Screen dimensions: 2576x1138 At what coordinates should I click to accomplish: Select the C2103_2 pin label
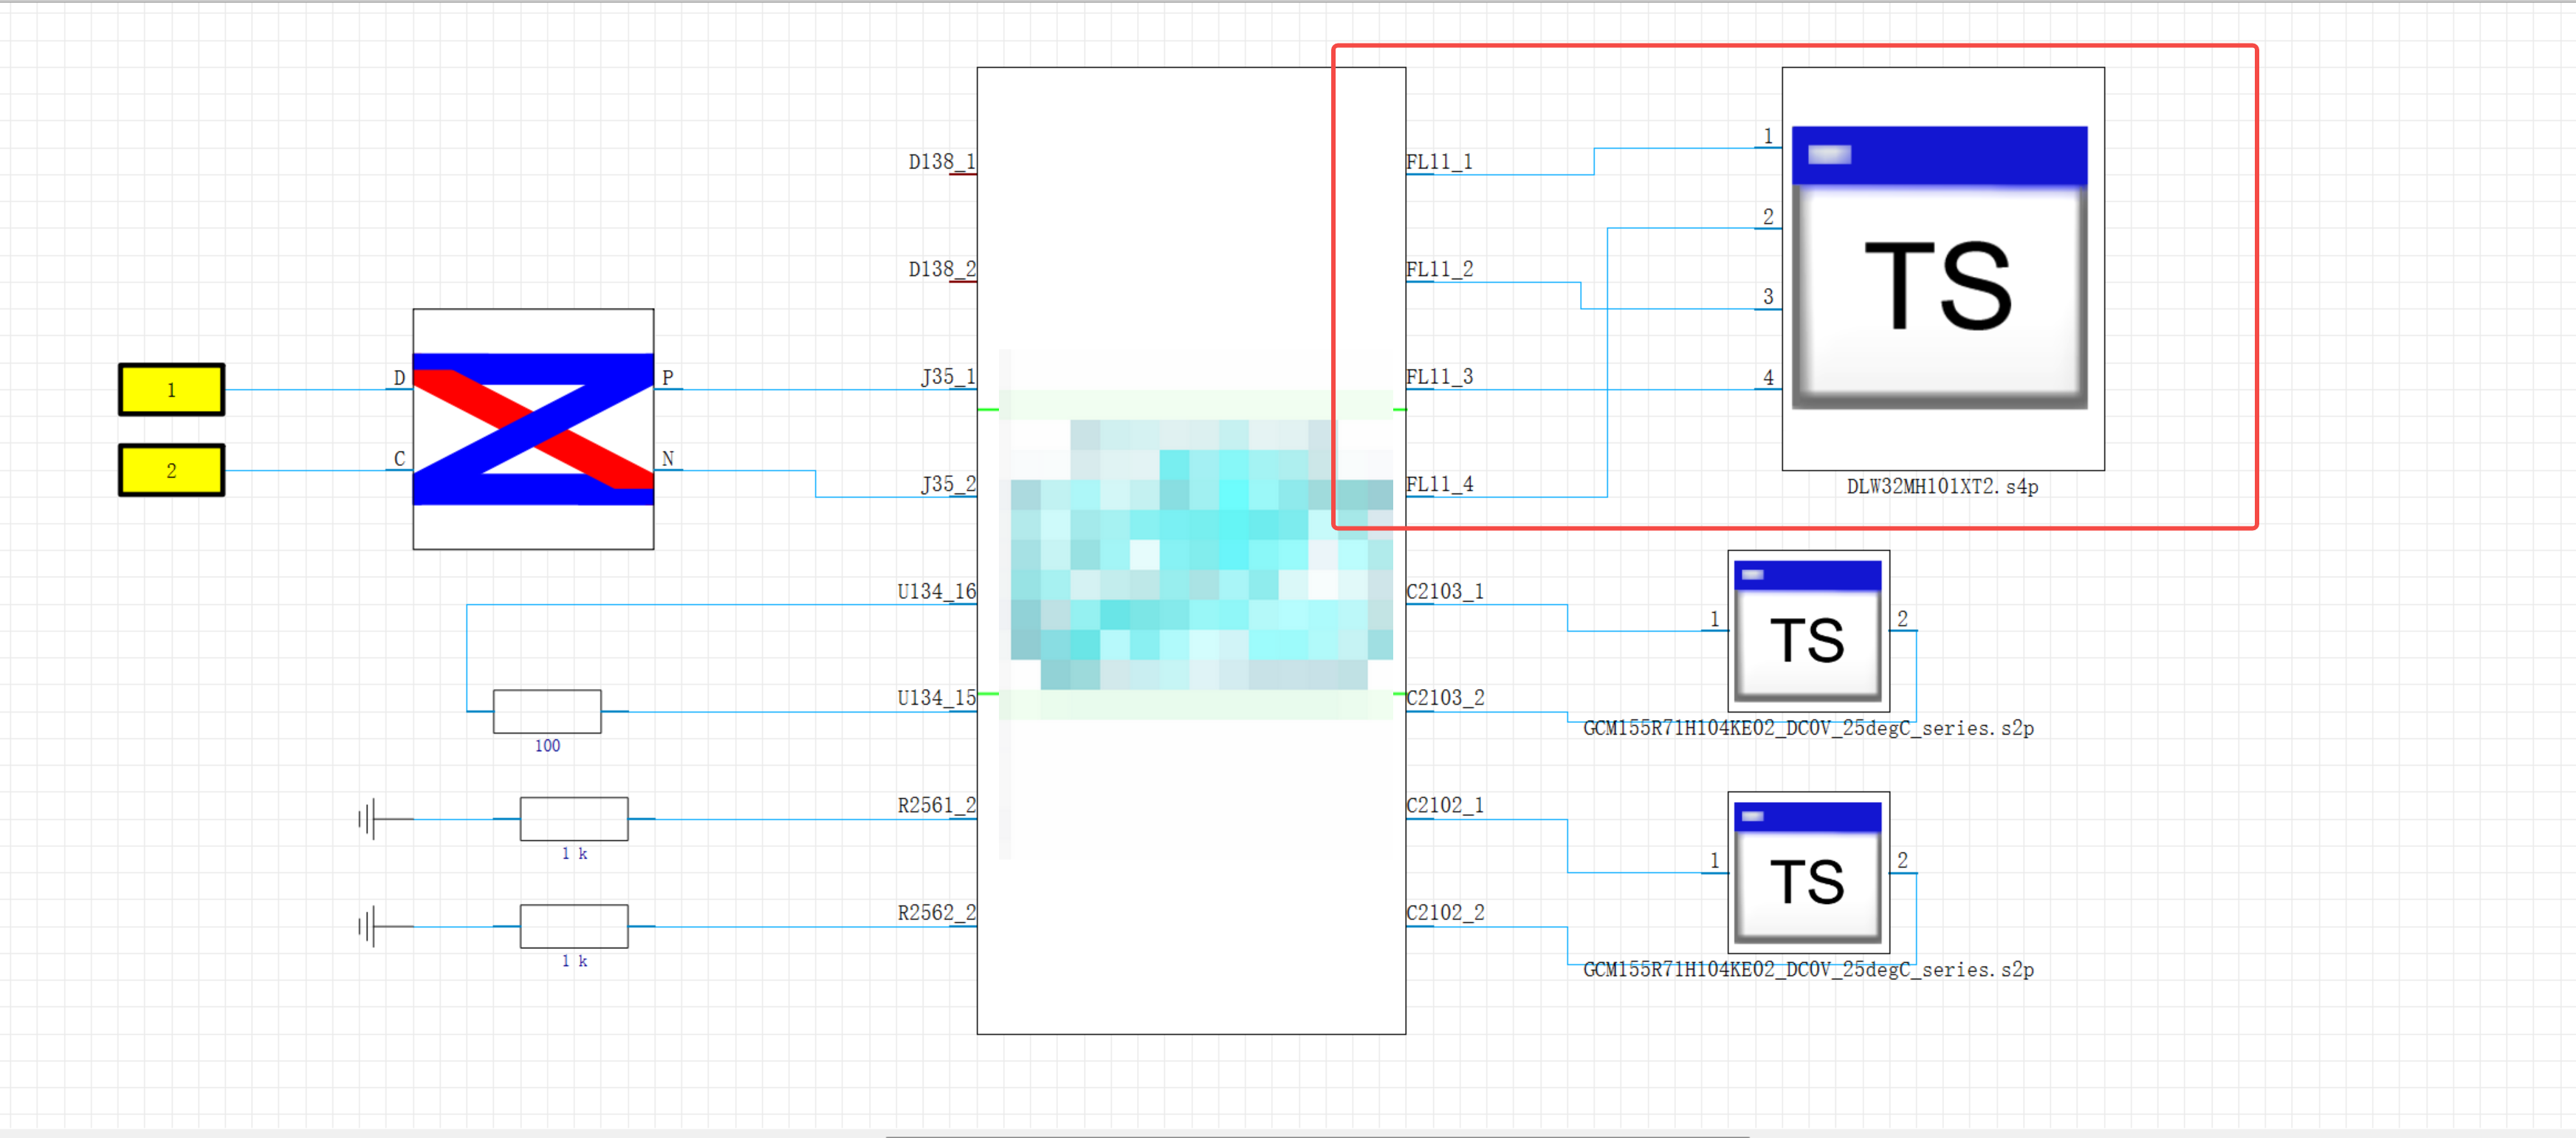pyautogui.click(x=1445, y=697)
